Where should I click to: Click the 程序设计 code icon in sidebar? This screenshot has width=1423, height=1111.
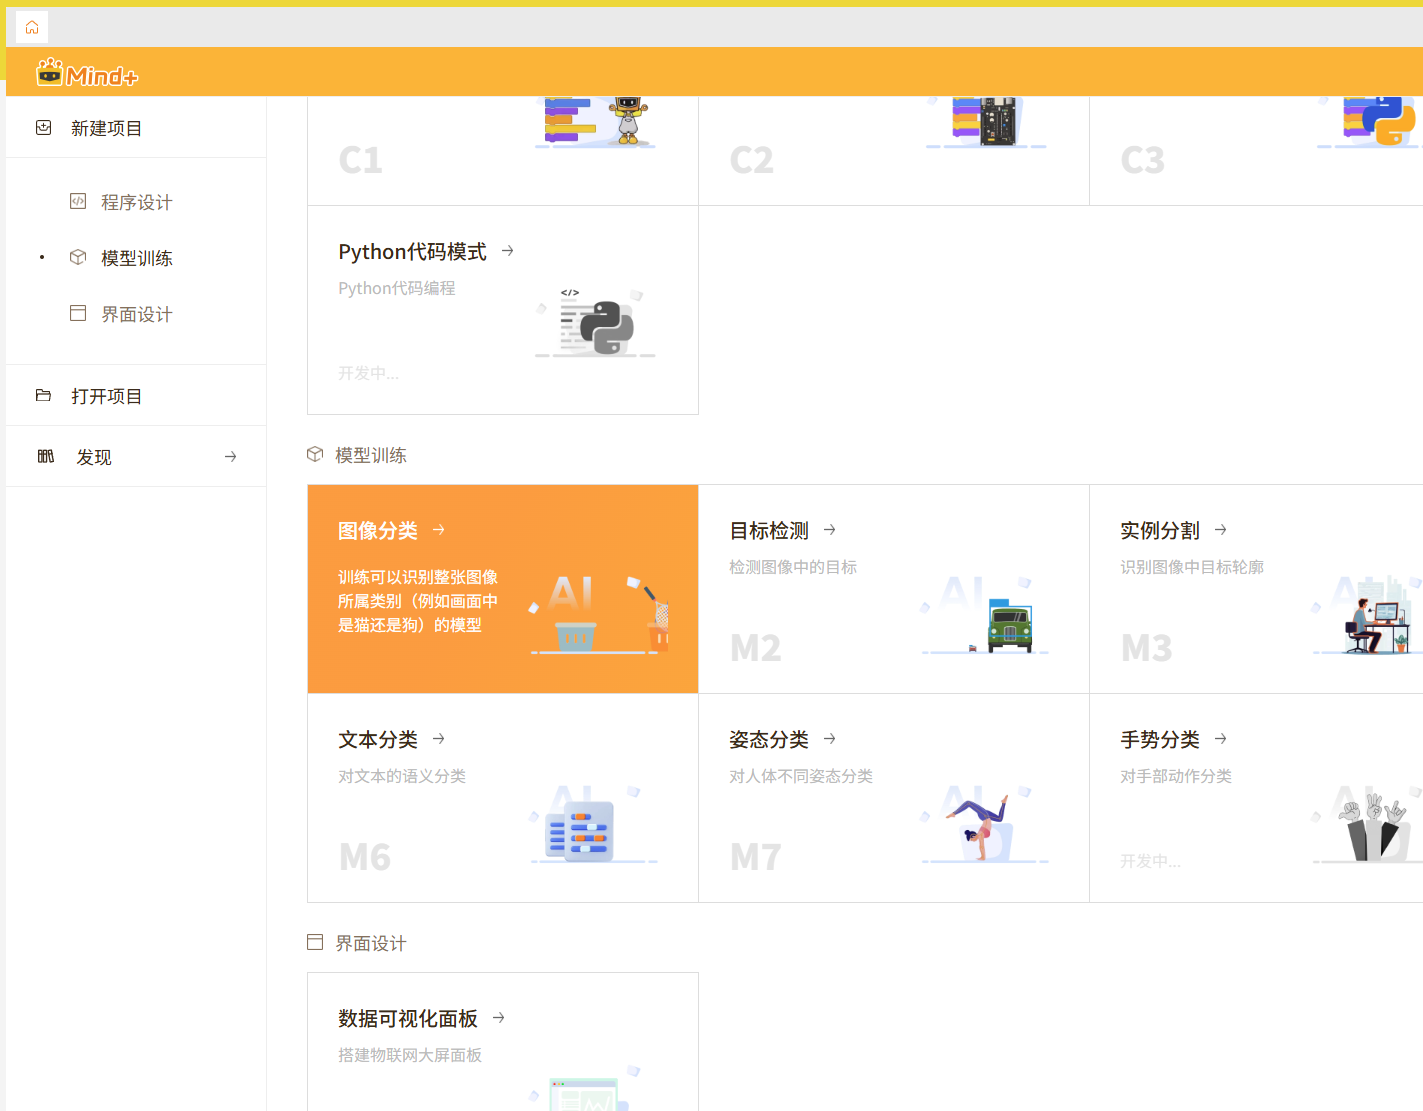point(78,201)
